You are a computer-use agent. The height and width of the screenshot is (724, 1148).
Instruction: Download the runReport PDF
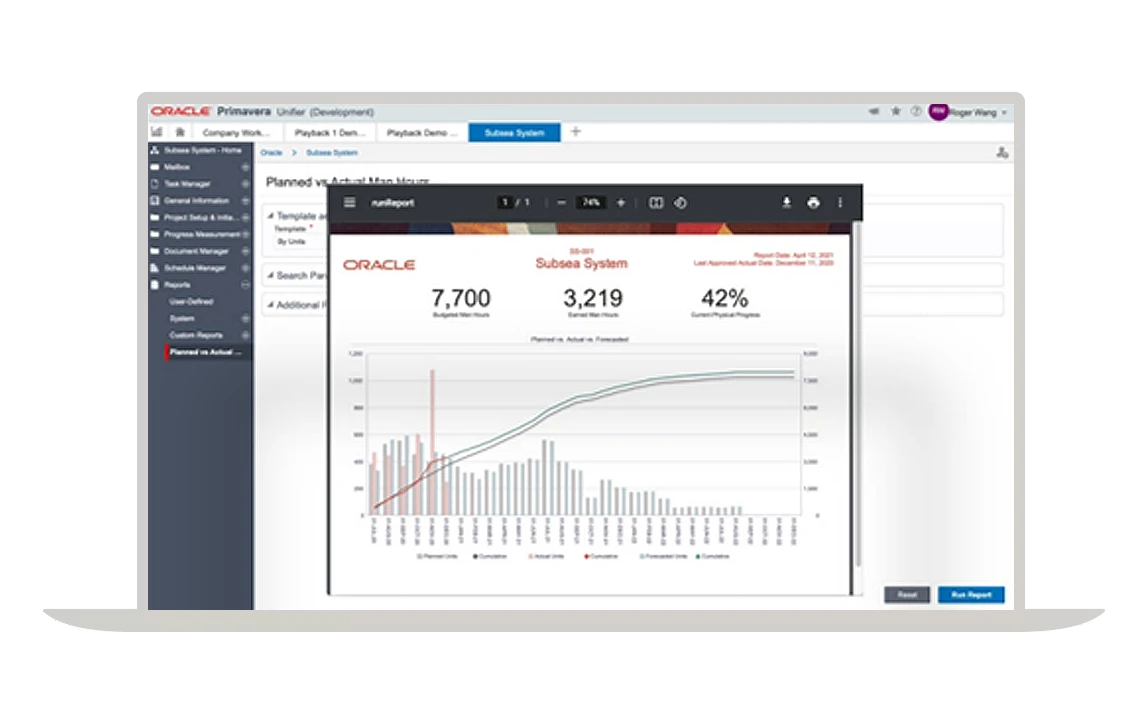tap(787, 203)
